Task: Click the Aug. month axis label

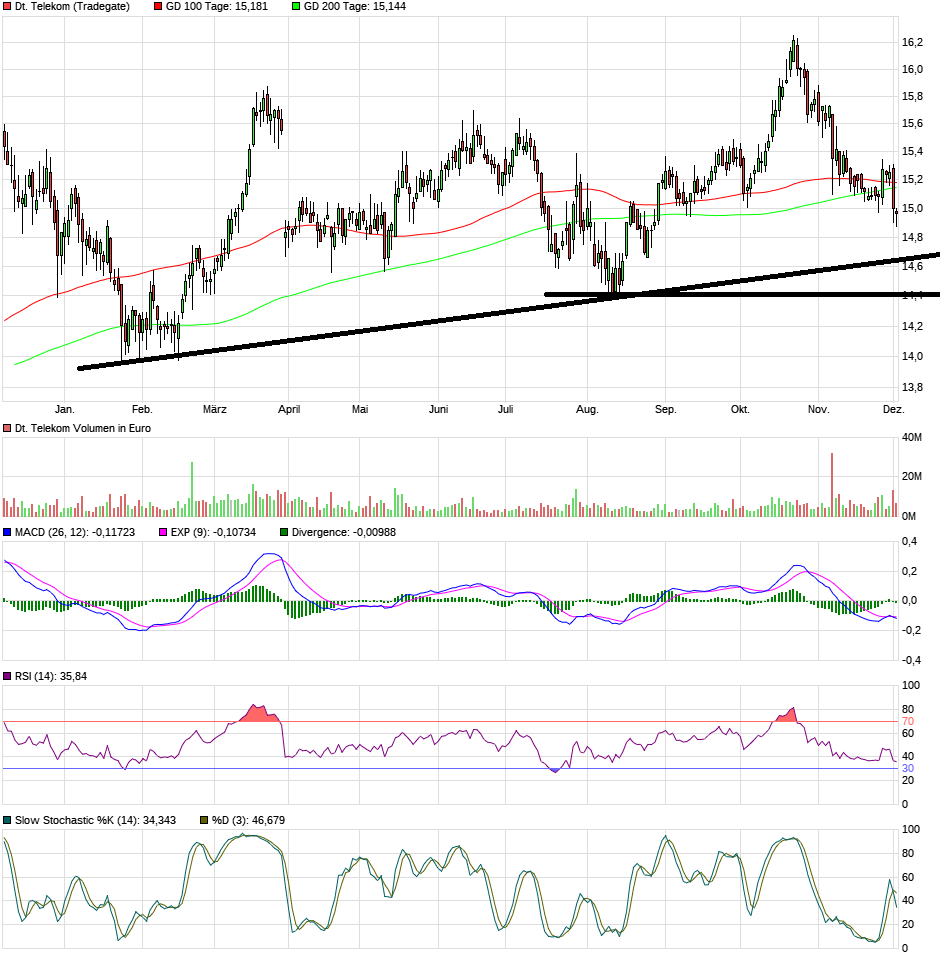Action: click(588, 409)
